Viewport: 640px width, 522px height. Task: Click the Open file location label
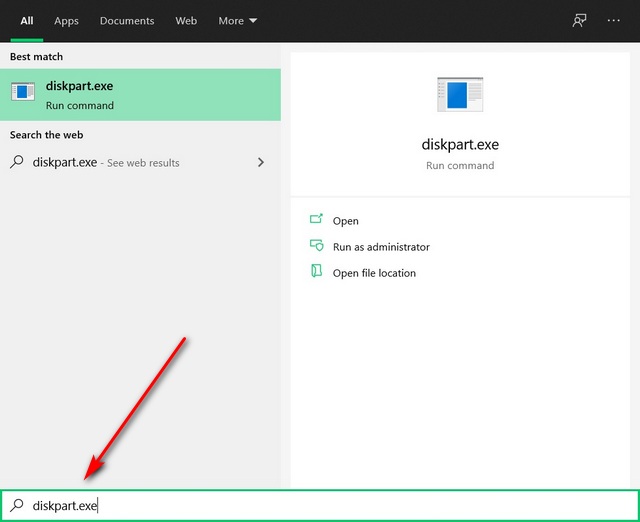coord(374,273)
